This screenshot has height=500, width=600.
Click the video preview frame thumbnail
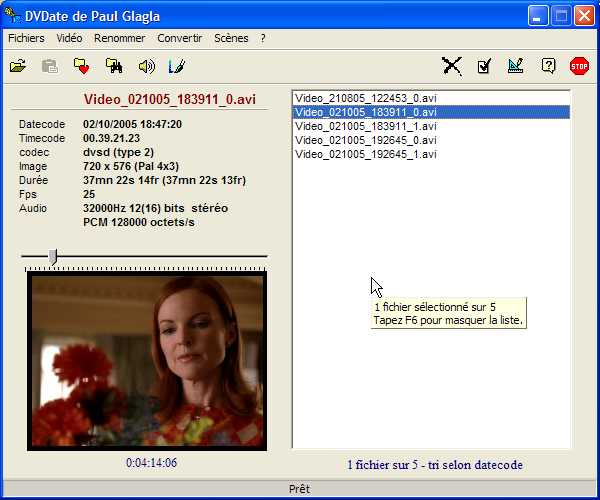tap(147, 361)
